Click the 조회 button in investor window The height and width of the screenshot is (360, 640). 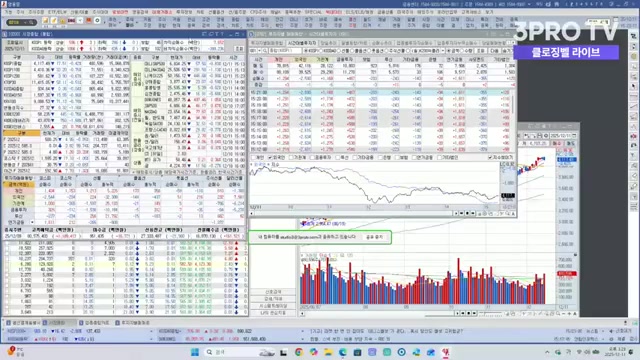point(481,51)
